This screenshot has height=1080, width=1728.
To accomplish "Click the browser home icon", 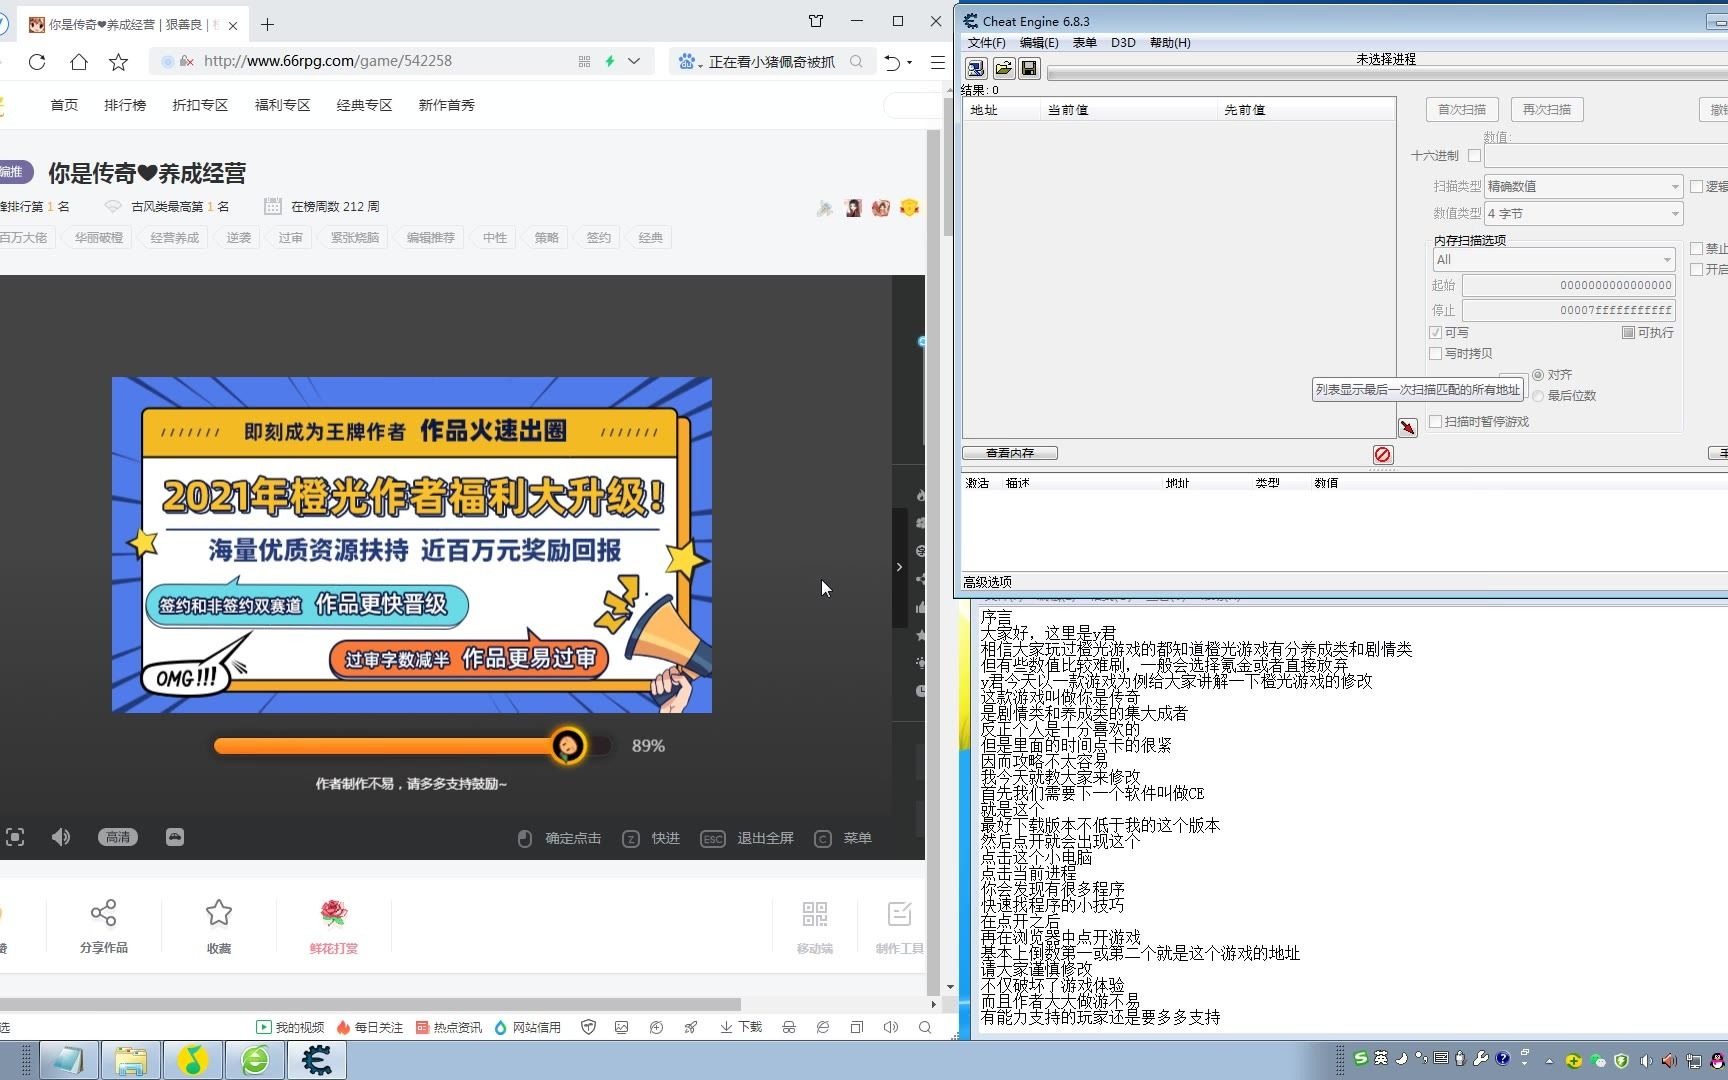I will click(78, 62).
